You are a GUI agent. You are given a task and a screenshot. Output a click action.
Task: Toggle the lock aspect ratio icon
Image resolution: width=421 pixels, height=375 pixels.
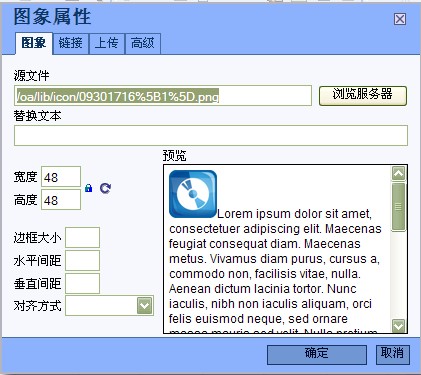click(88, 188)
